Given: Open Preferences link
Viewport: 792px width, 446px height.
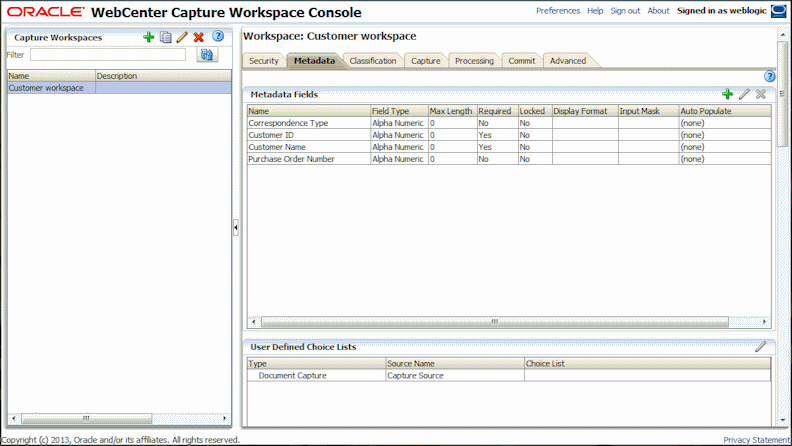Looking at the screenshot, I should click(x=558, y=11).
